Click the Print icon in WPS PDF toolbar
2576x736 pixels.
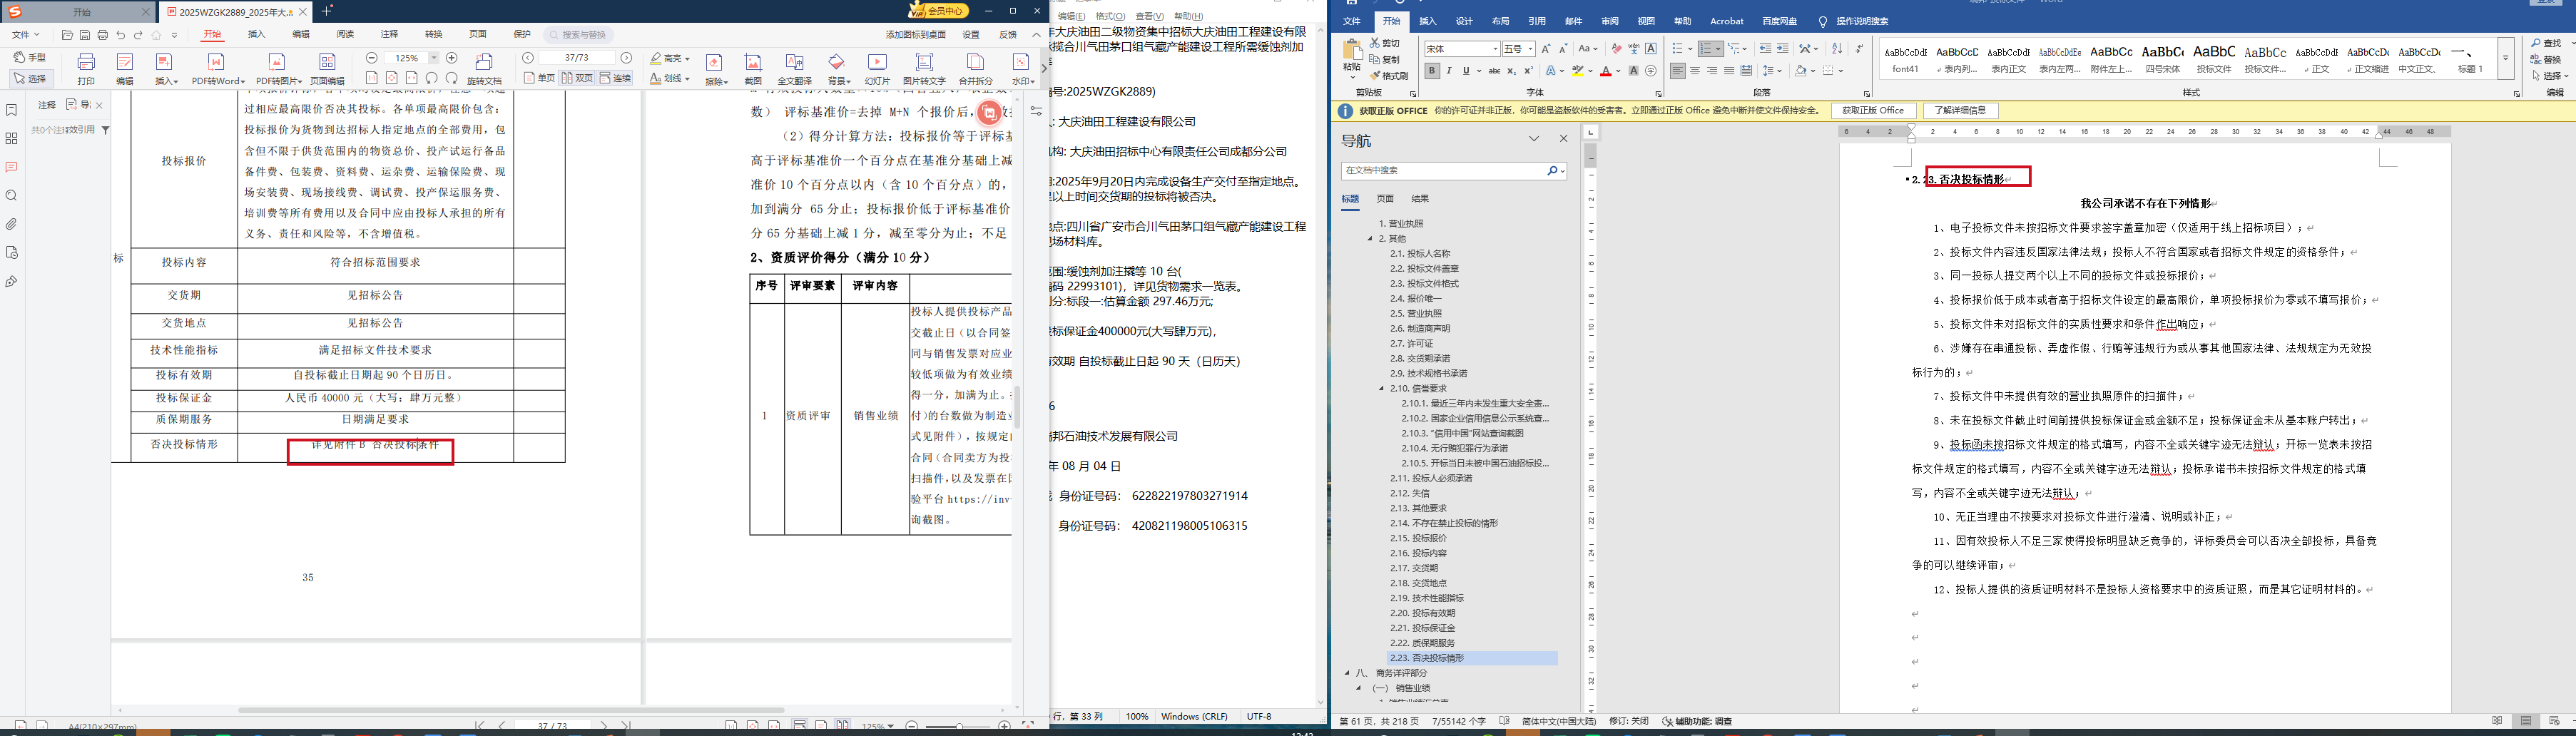(x=86, y=68)
